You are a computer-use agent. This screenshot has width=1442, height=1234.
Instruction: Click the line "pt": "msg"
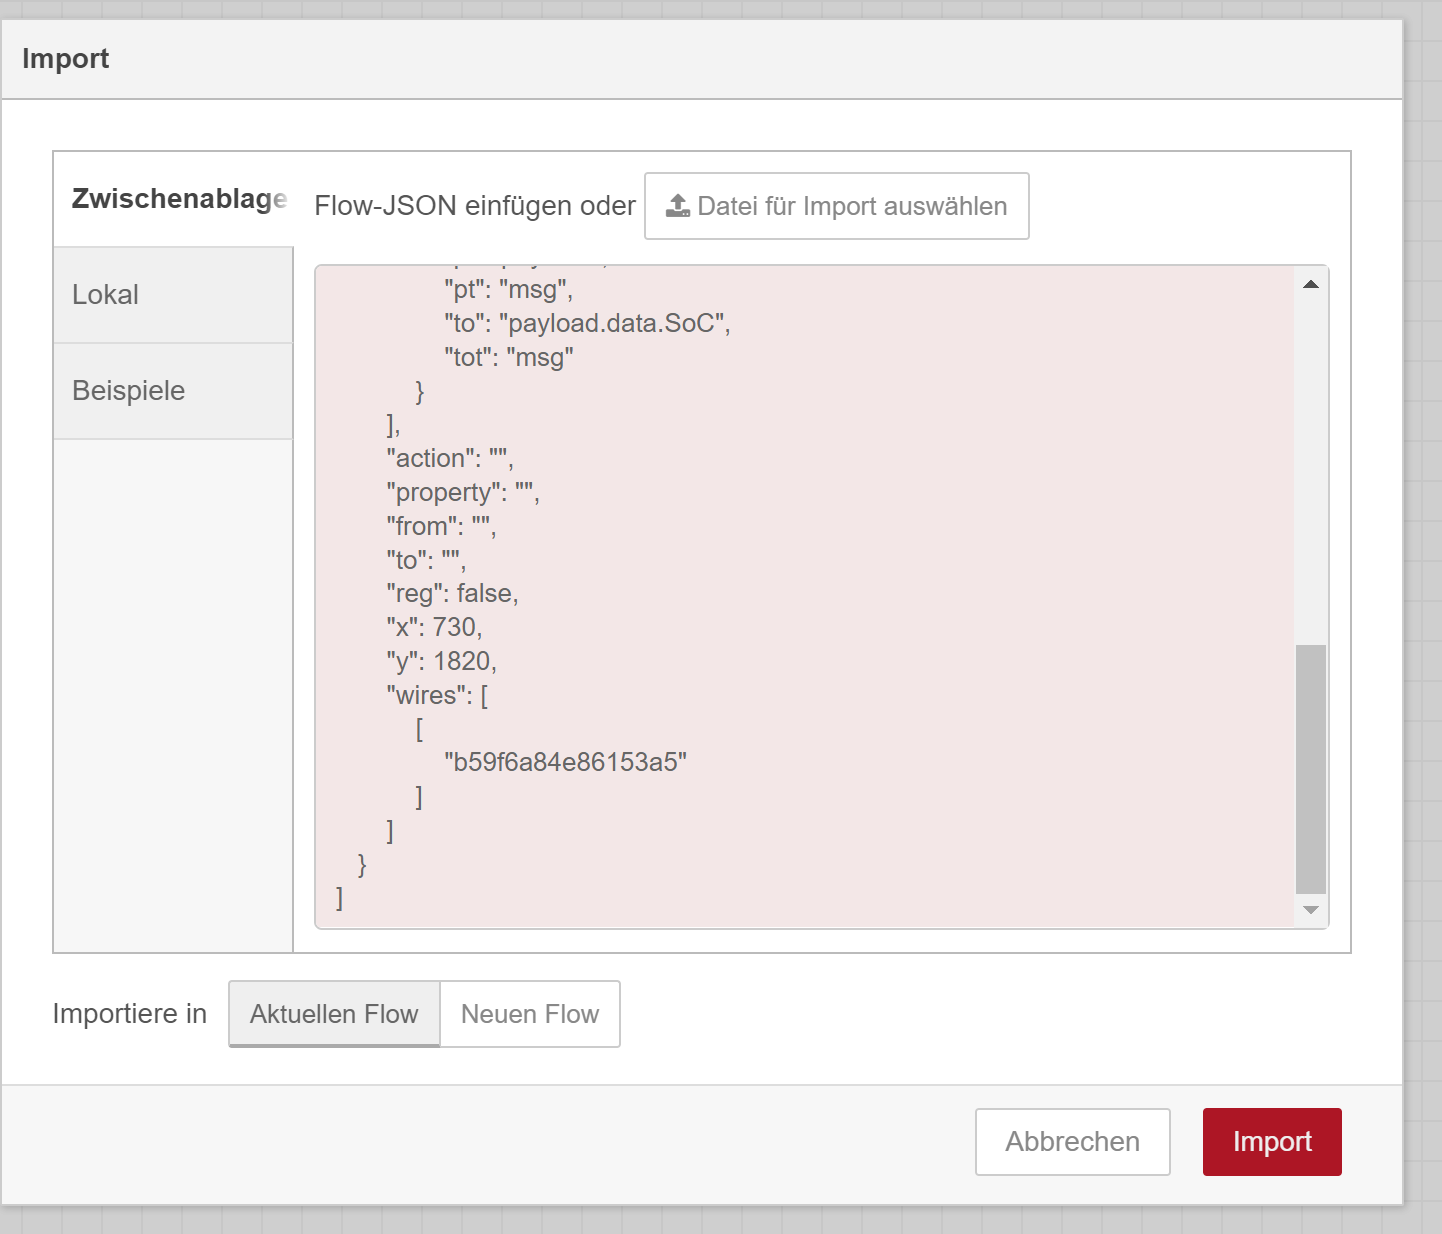pos(509,290)
